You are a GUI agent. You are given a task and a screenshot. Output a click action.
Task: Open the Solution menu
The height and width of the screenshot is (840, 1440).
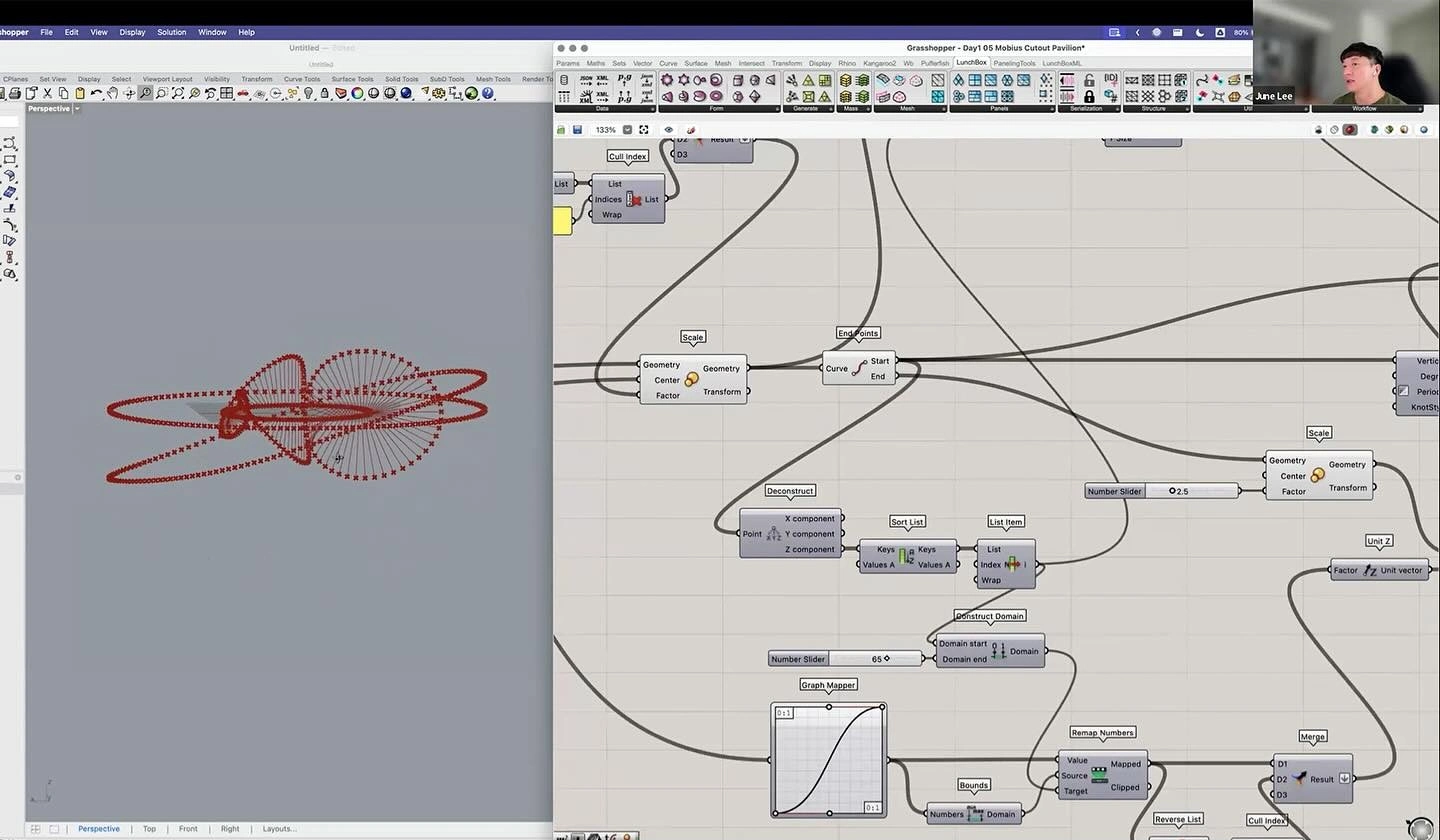(171, 32)
